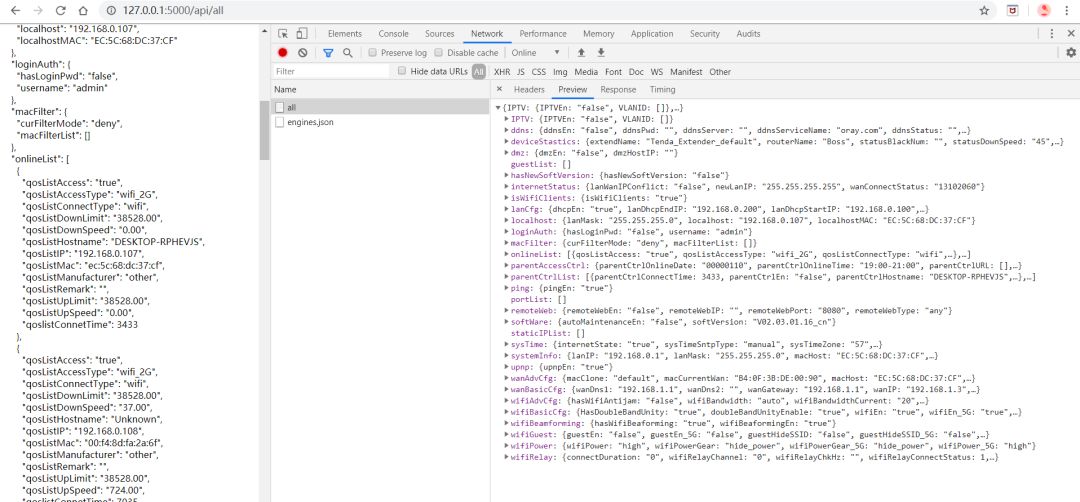This screenshot has height=502, width=1080.
Task: Open the Response tab
Action: 618,90
